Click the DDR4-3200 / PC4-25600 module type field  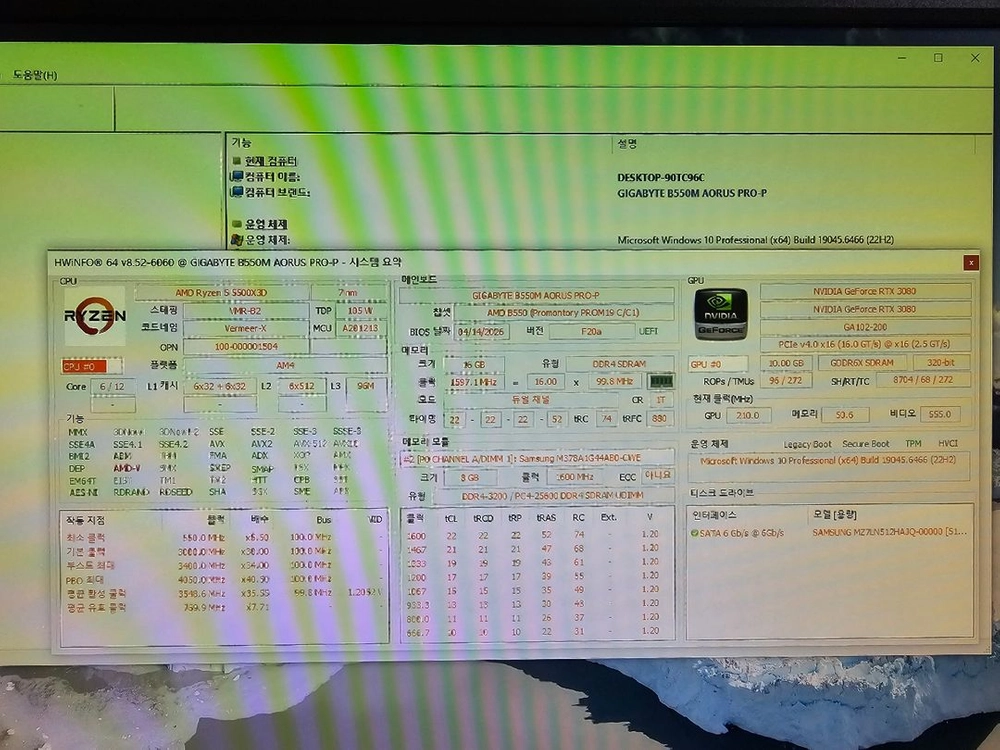point(552,496)
